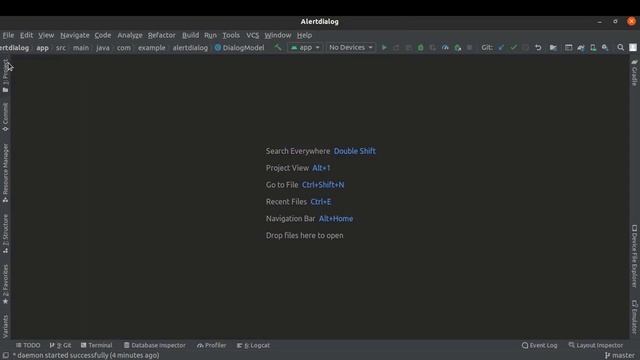
Task: Run the app with green play button
Action: pos(384,48)
